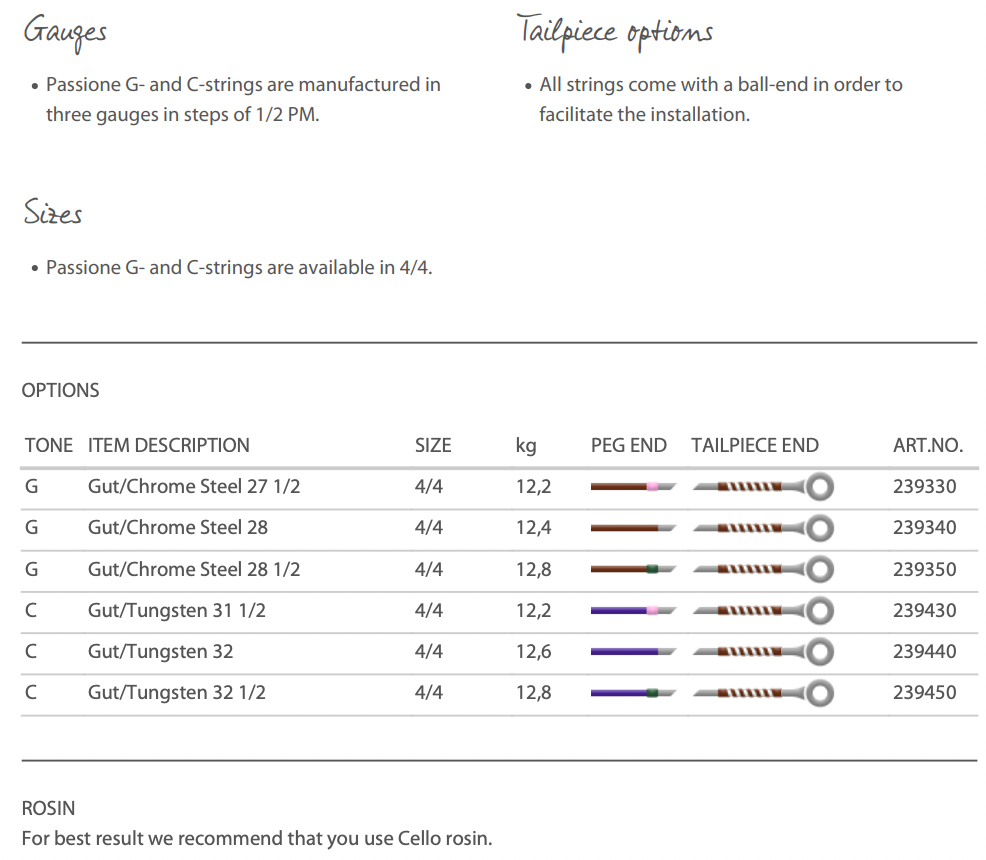986x860 pixels.
Task: Click tailpiece end ball icon for article 239330
Action: (820, 487)
